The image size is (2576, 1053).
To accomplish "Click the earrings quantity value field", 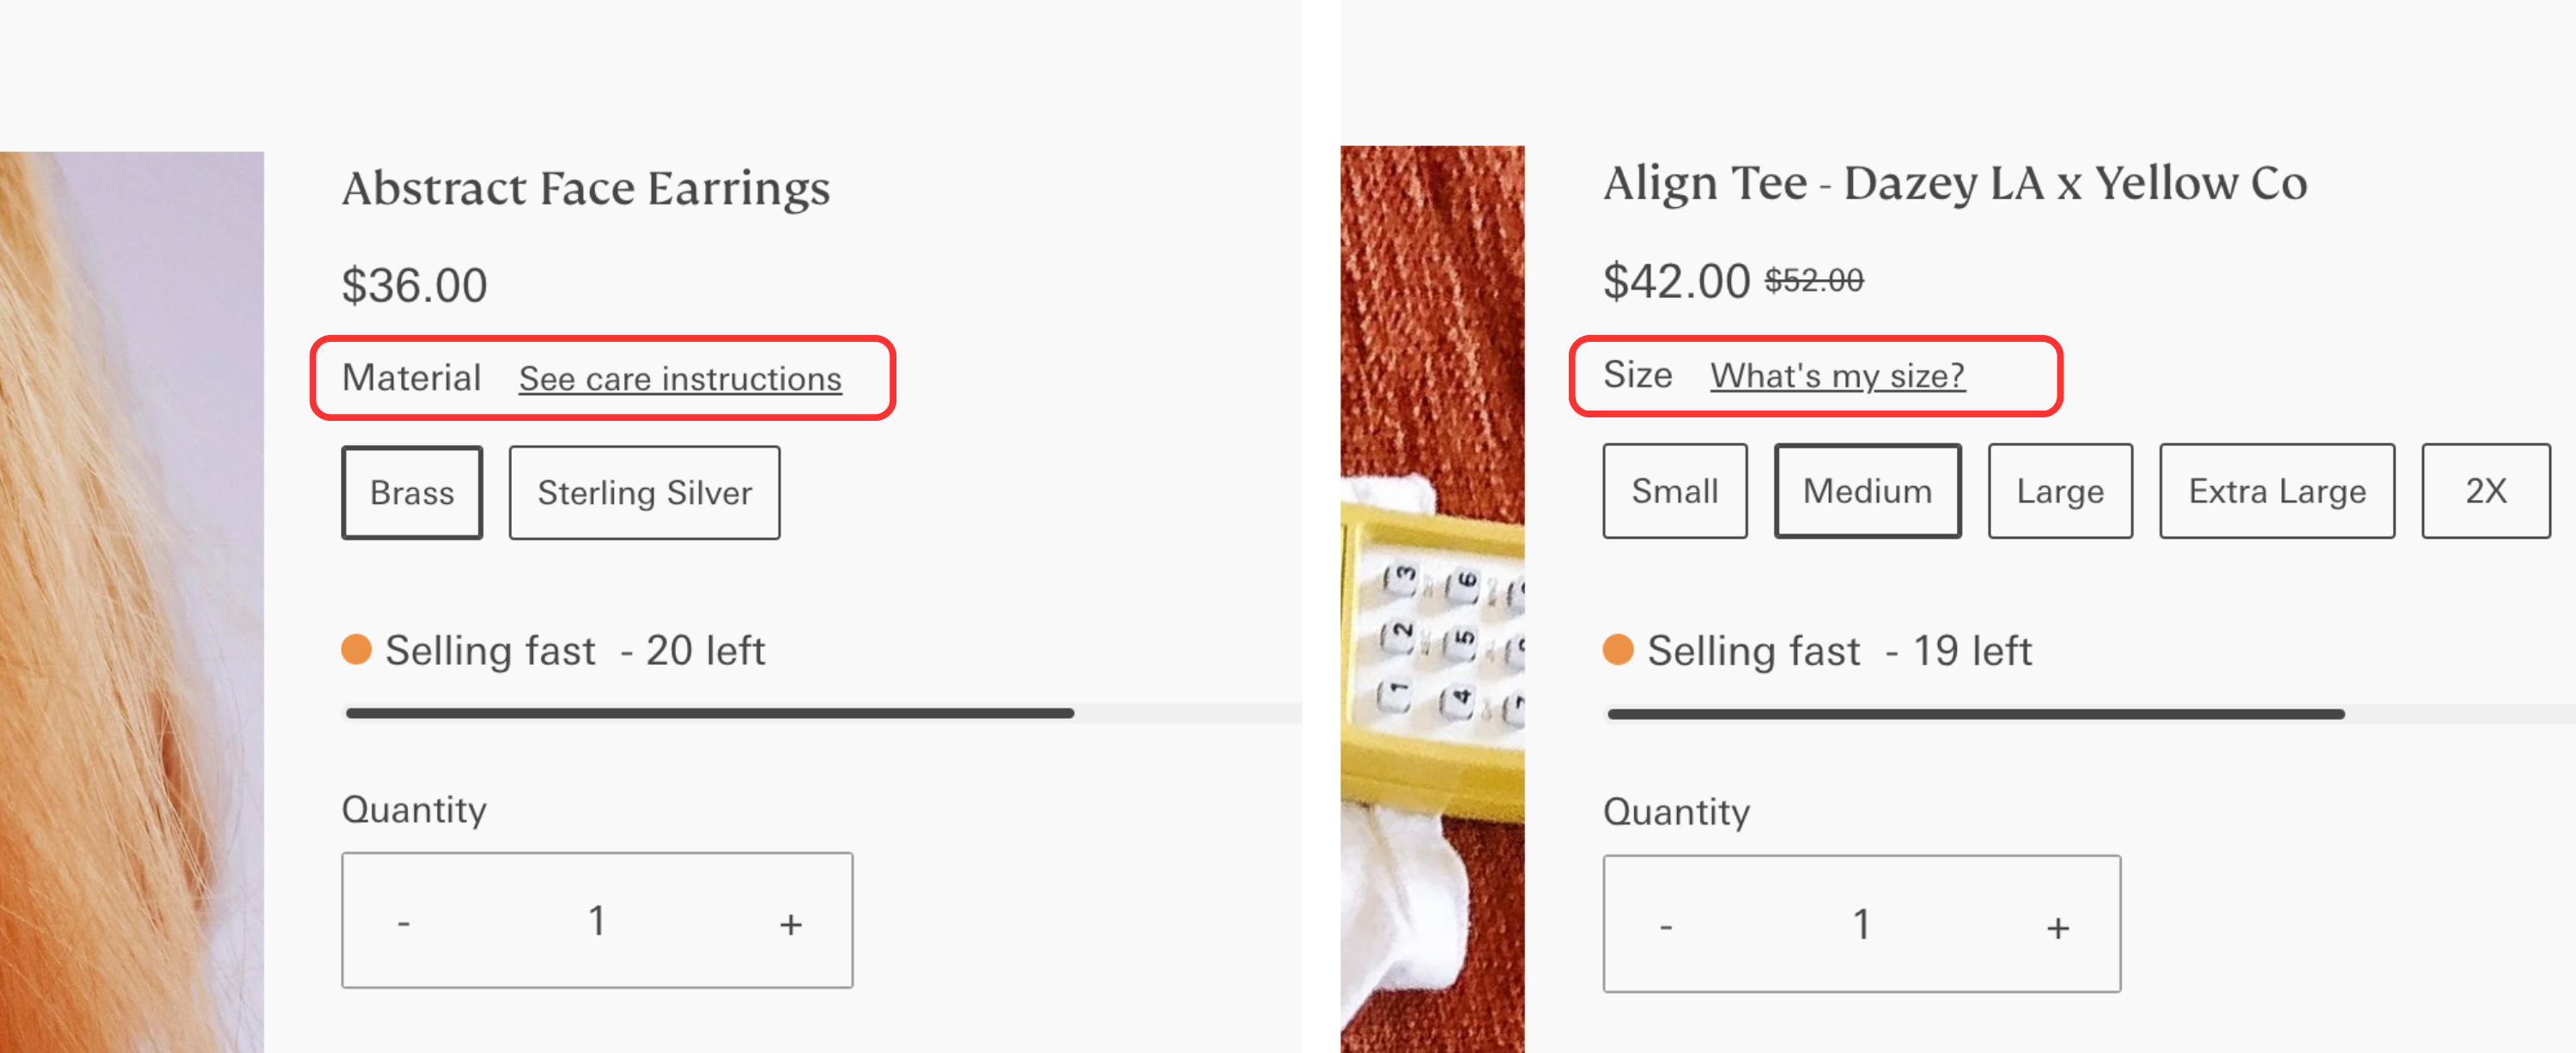I will (x=597, y=921).
